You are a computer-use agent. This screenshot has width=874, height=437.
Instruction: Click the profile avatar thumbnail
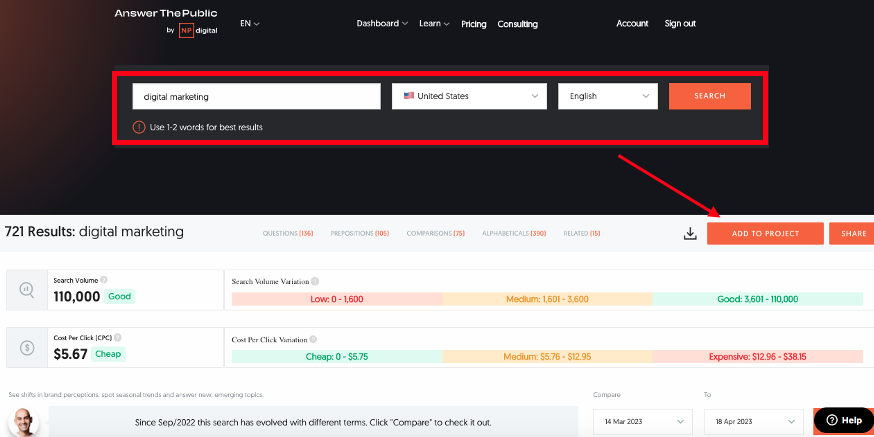27,421
